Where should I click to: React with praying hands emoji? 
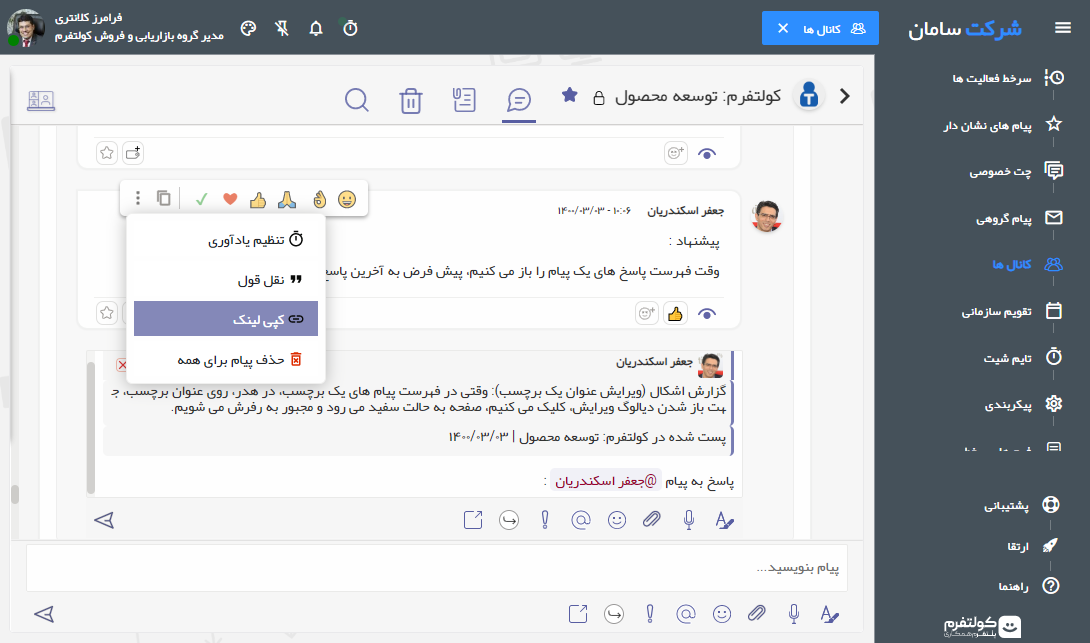tap(286, 200)
